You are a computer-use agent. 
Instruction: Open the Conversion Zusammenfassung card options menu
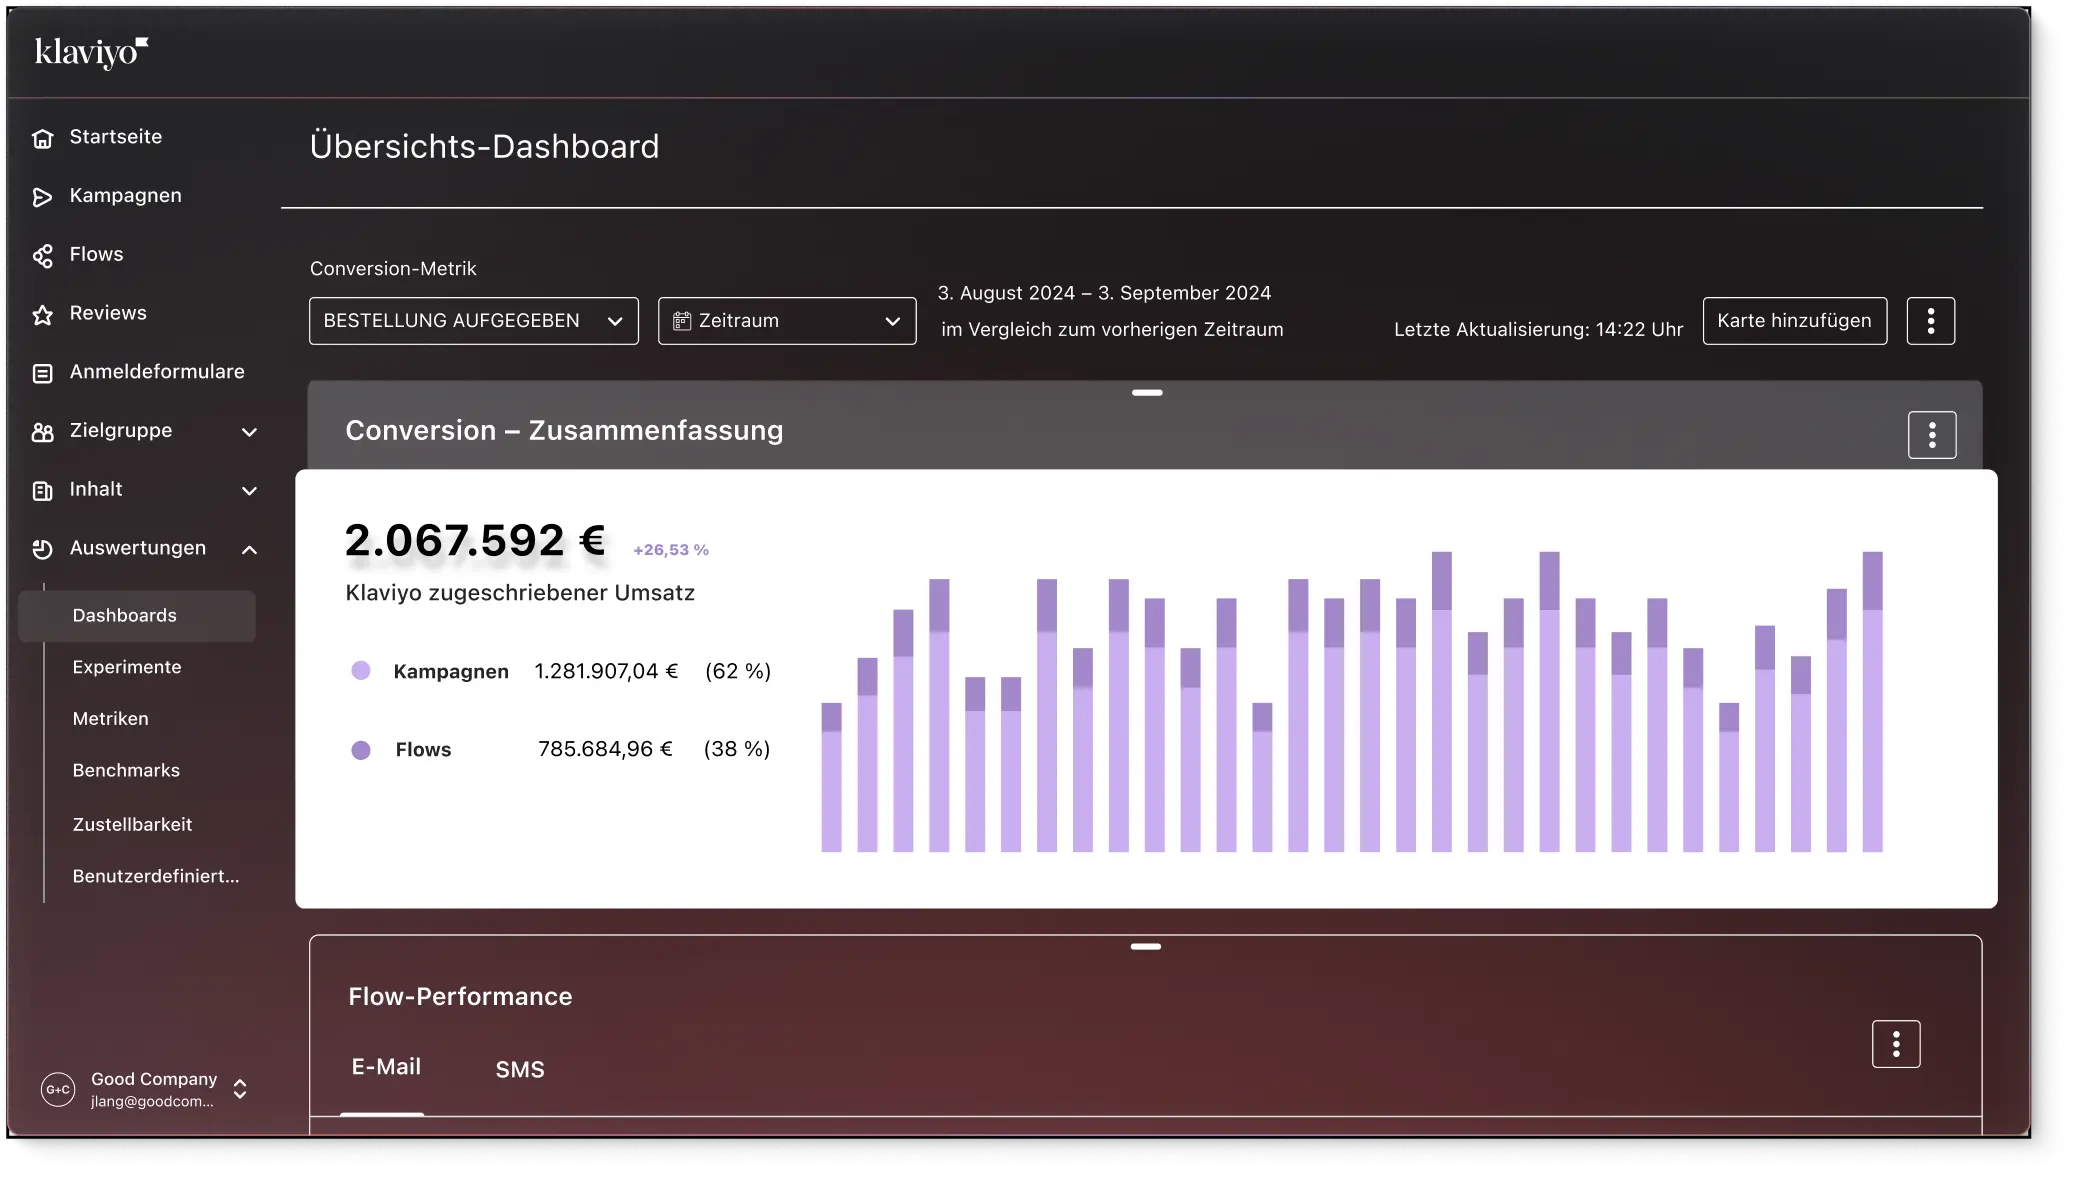pos(1931,435)
